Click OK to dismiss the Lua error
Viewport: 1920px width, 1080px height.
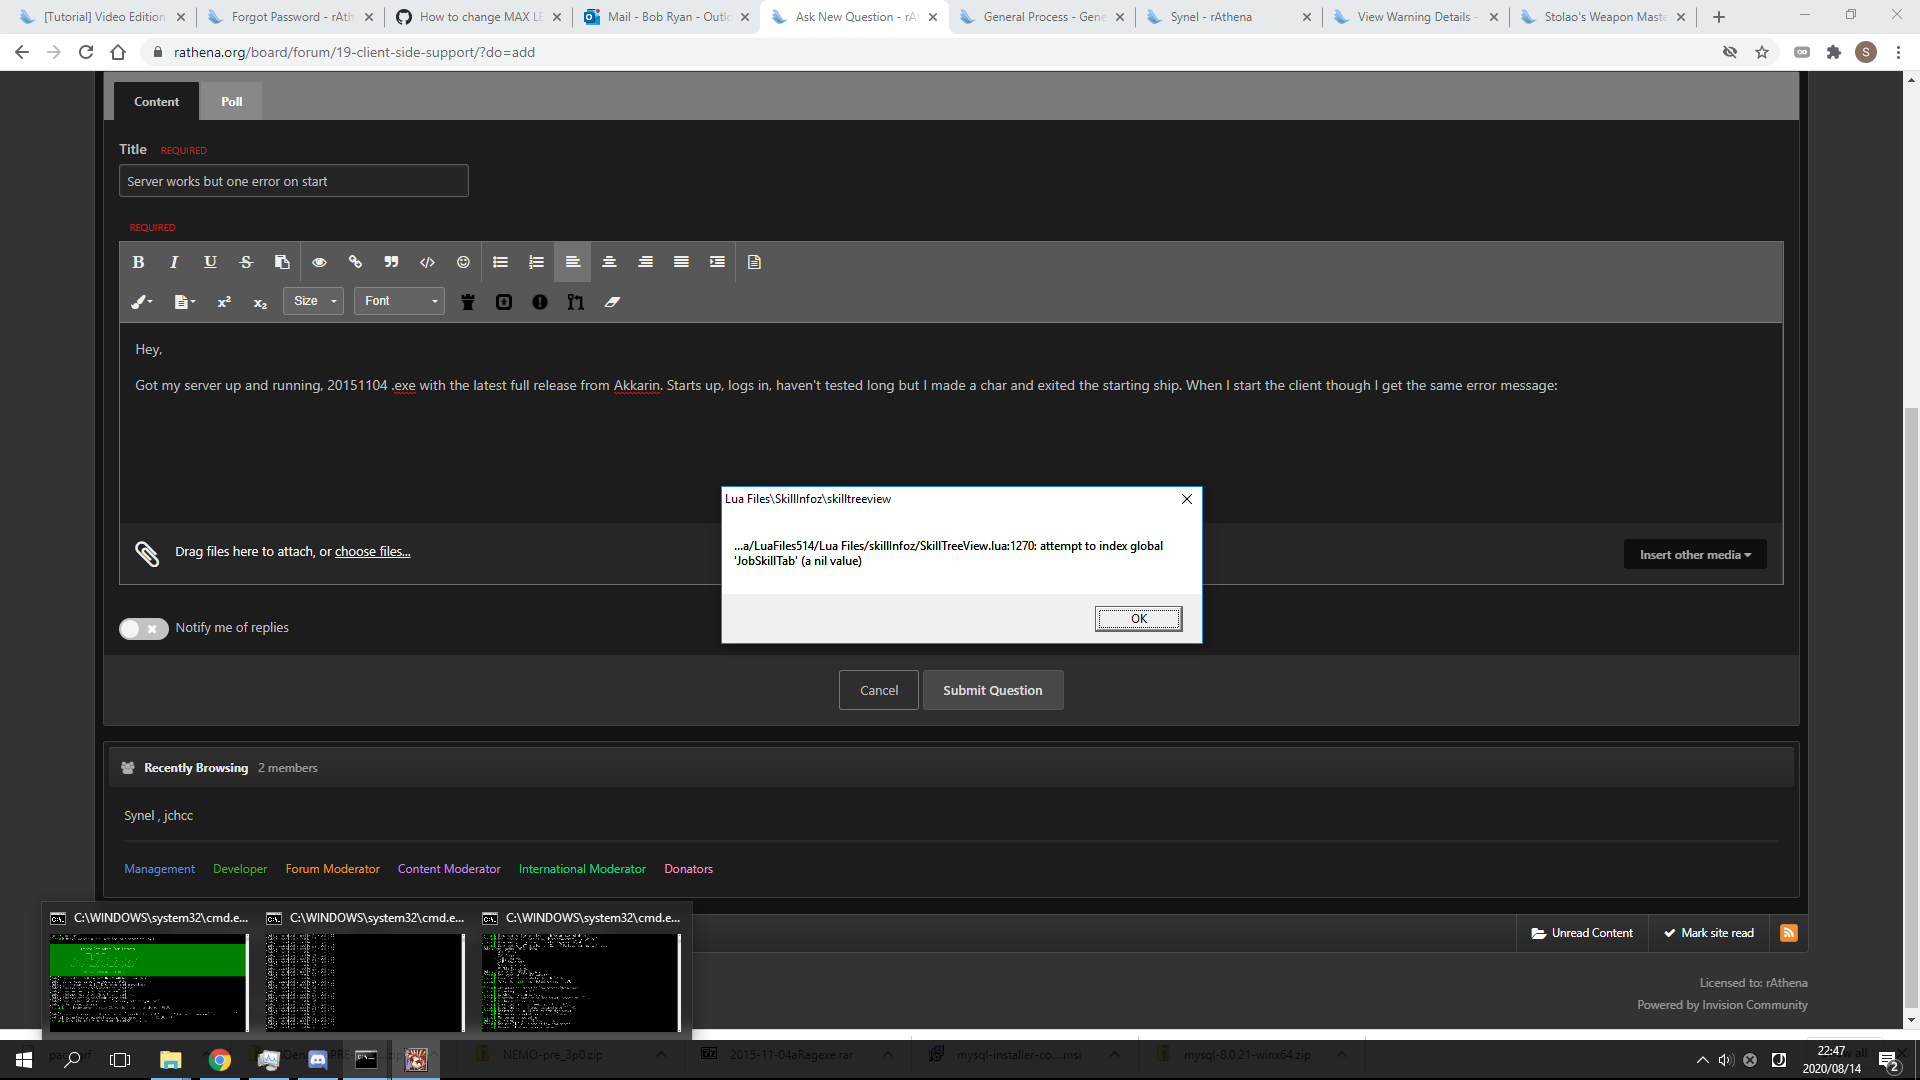1137,617
